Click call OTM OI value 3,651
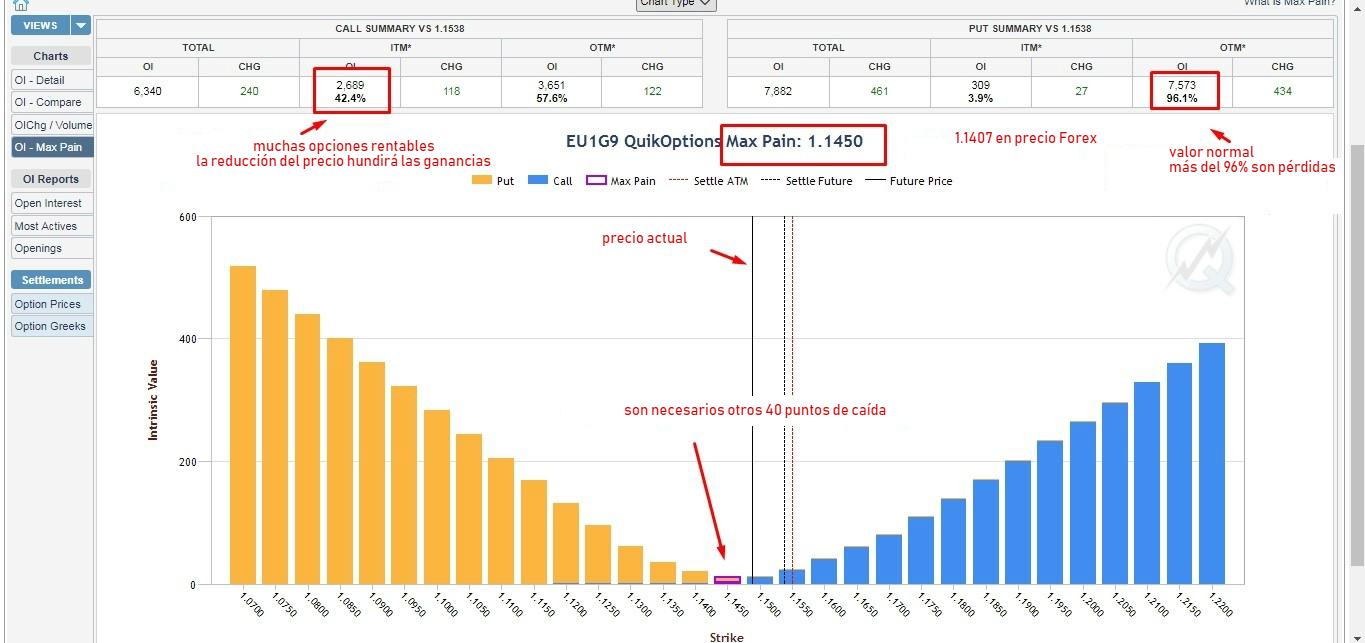 tap(552, 85)
